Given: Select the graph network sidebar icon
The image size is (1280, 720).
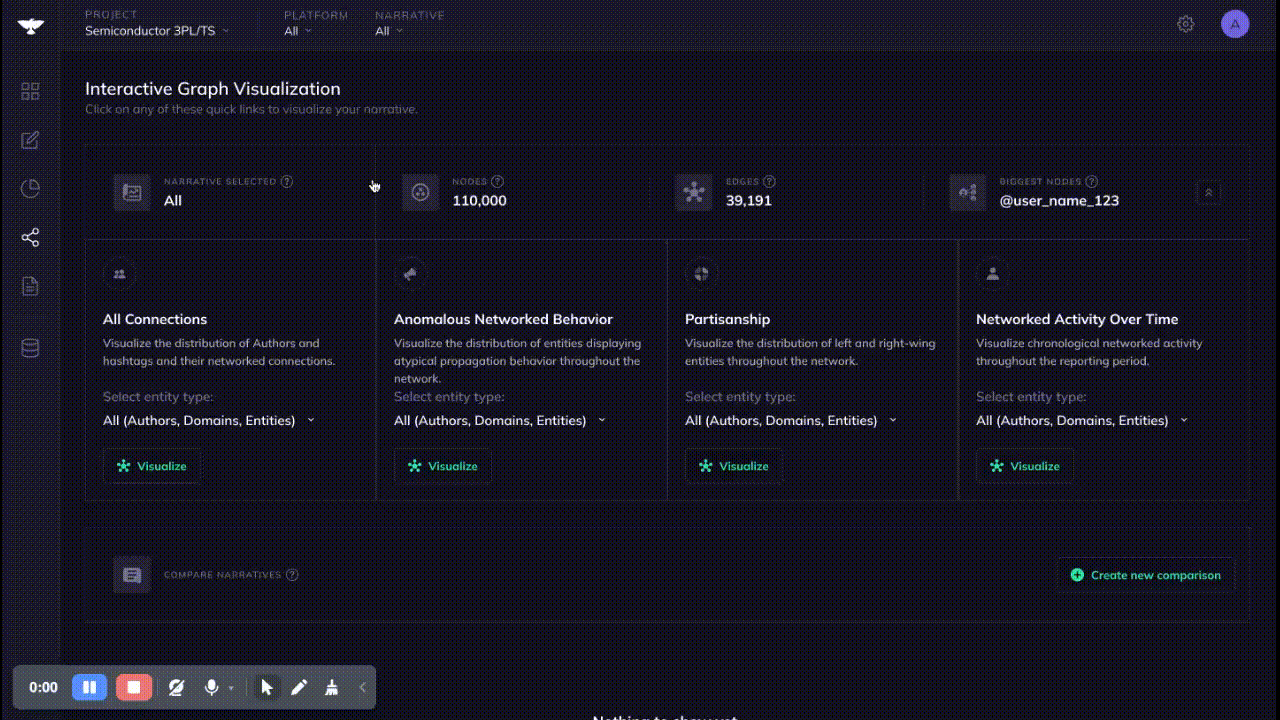Looking at the screenshot, I should pyautogui.click(x=30, y=238).
